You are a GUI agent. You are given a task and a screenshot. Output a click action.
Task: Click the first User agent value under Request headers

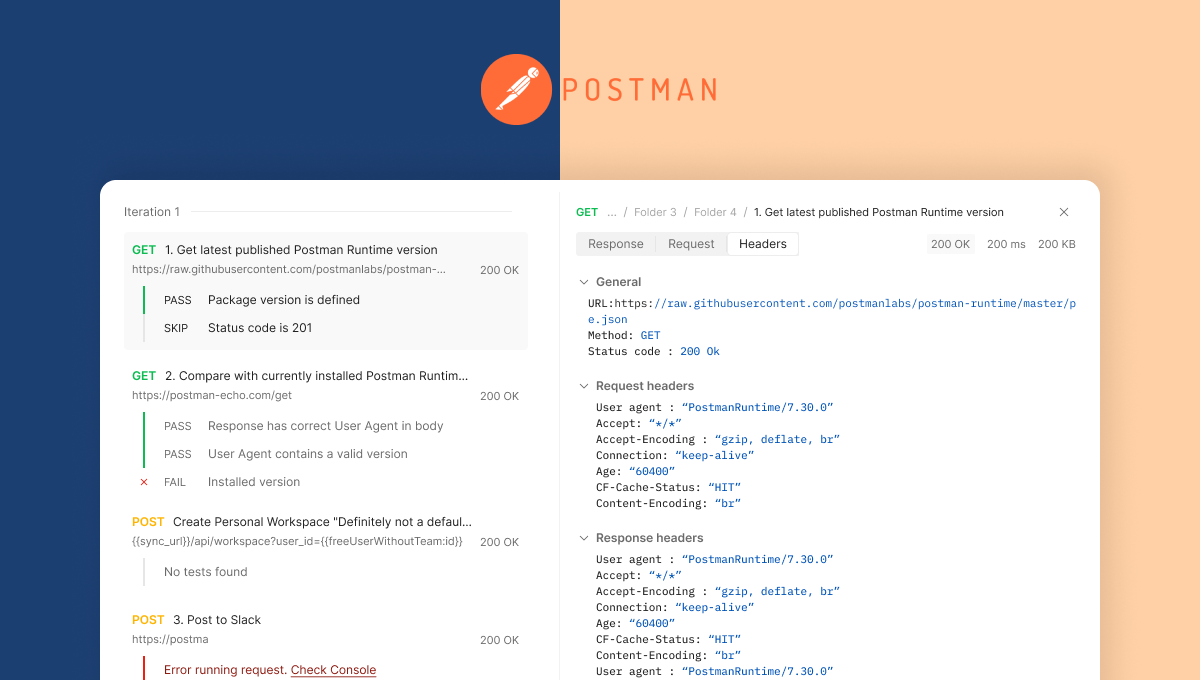click(x=758, y=408)
